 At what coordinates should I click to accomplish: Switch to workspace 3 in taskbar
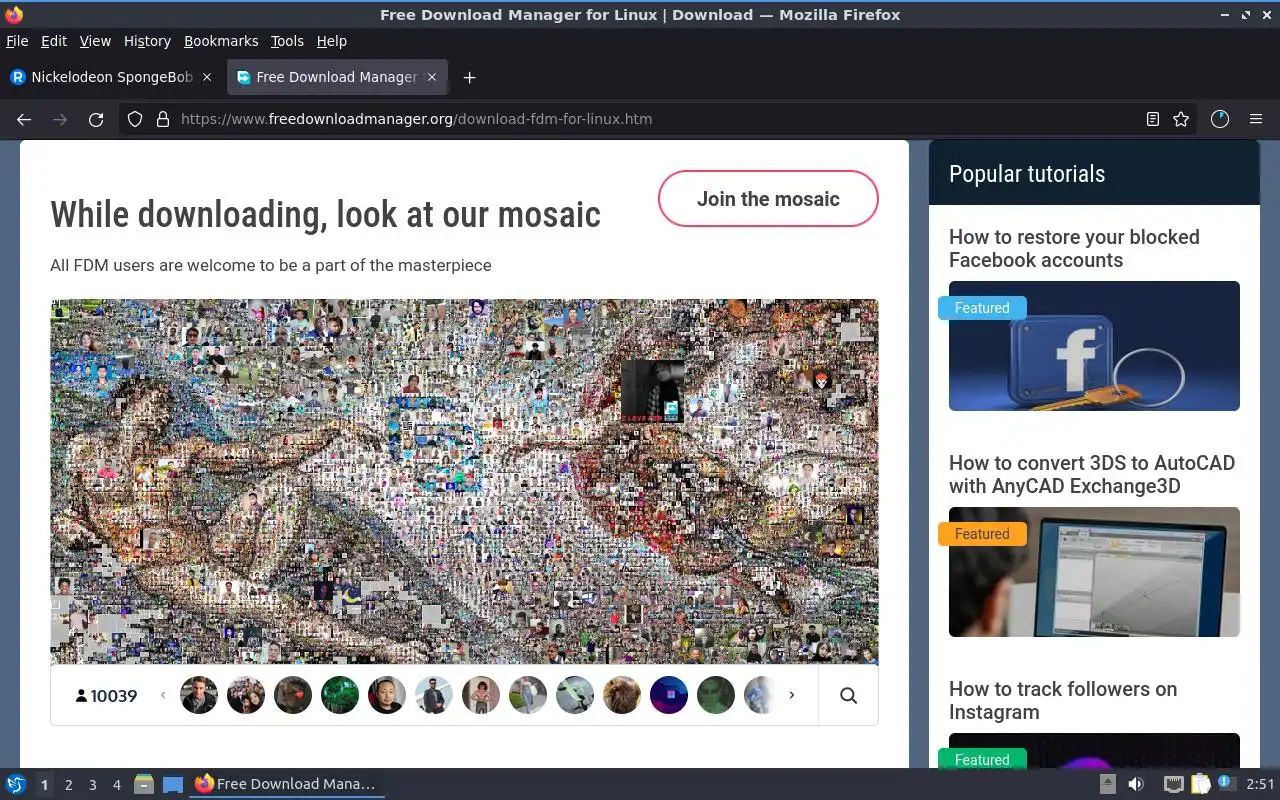[x=92, y=785]
